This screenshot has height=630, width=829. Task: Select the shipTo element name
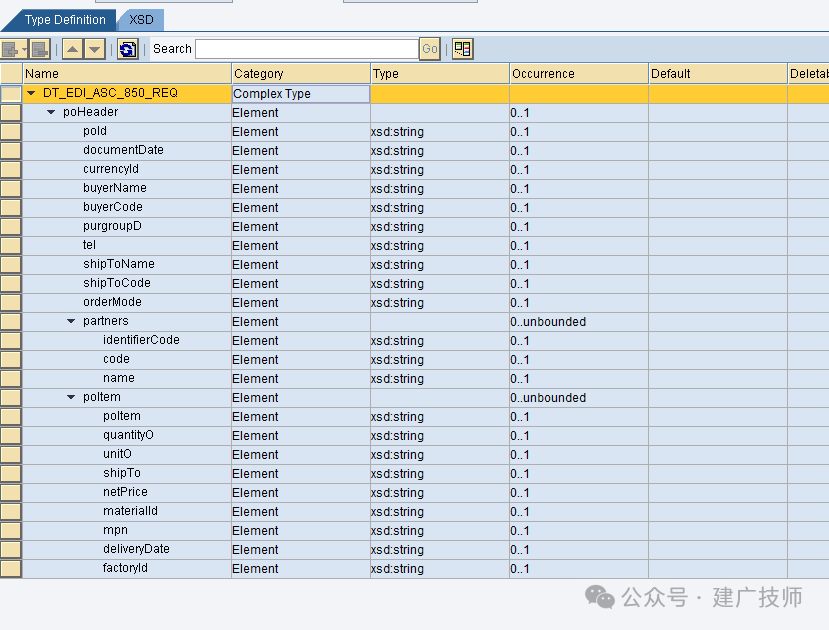(x=122, y=473)
